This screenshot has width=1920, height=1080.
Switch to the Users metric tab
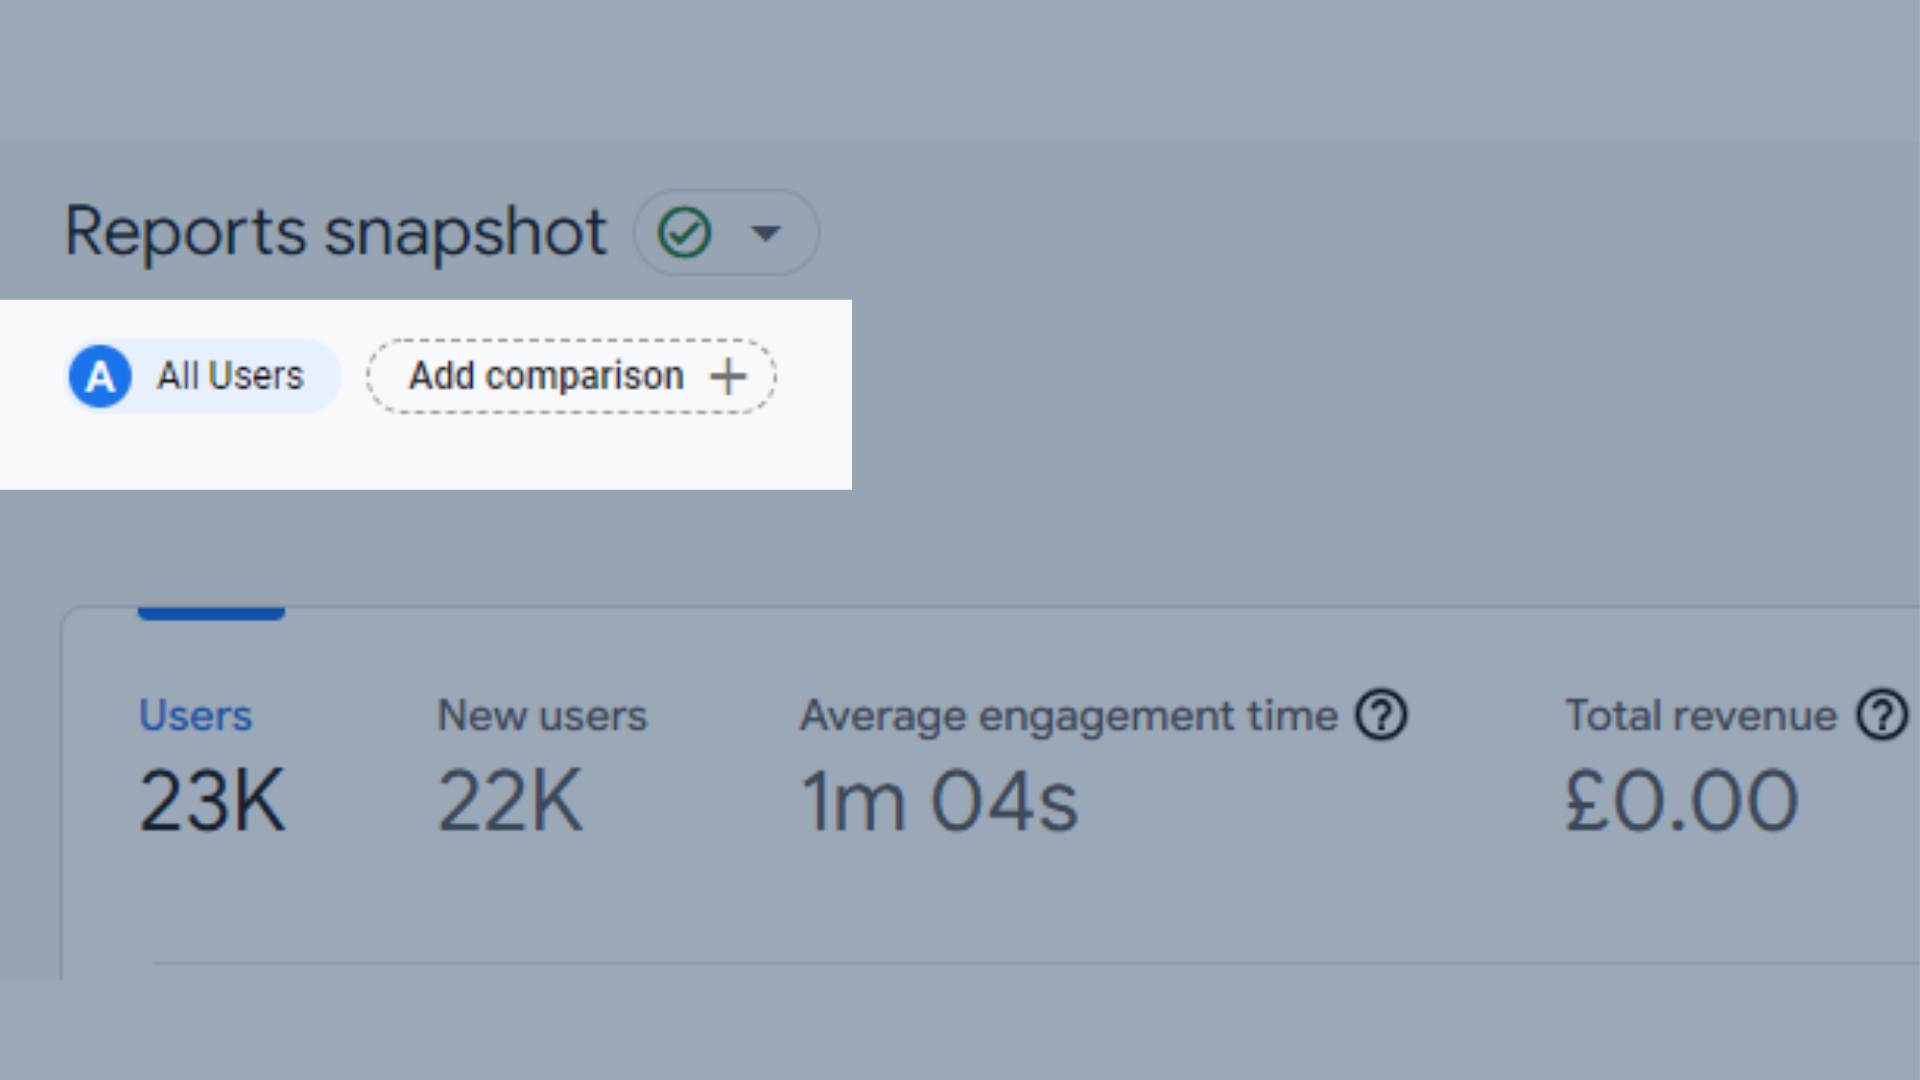coord(195,716)
